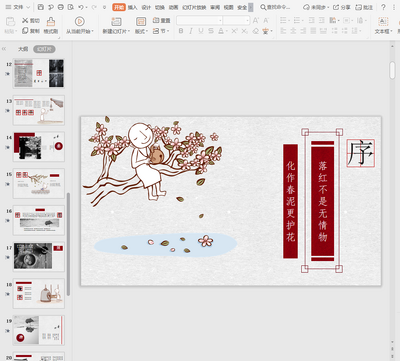Click the Center Align icon

coord(293,31)
